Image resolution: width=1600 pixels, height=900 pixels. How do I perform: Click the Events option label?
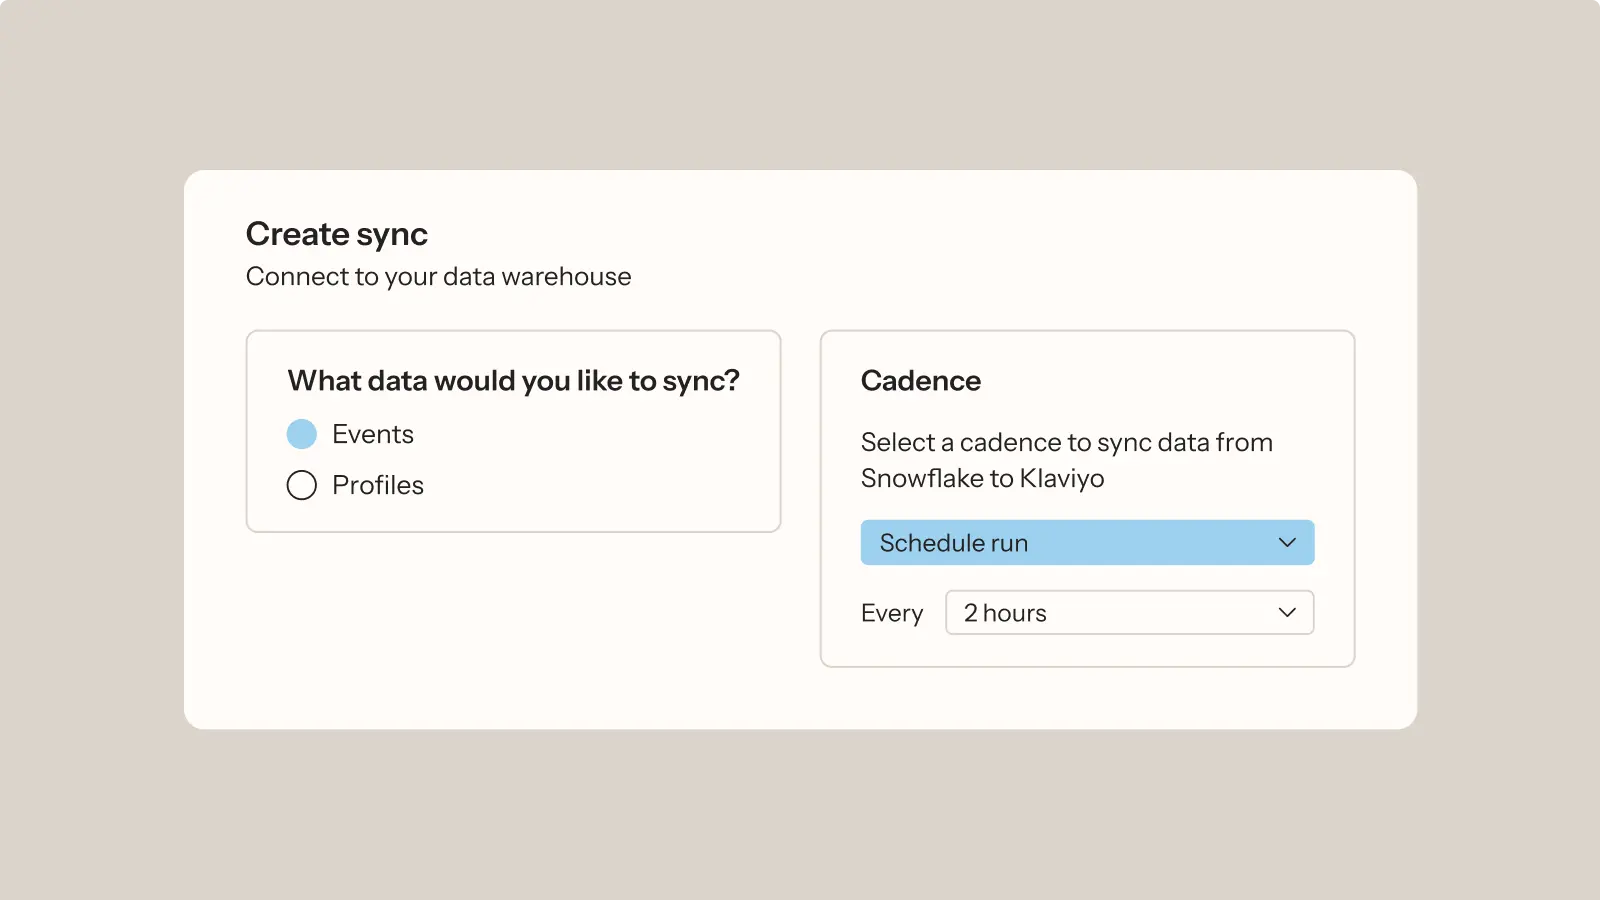pos(372,434)
